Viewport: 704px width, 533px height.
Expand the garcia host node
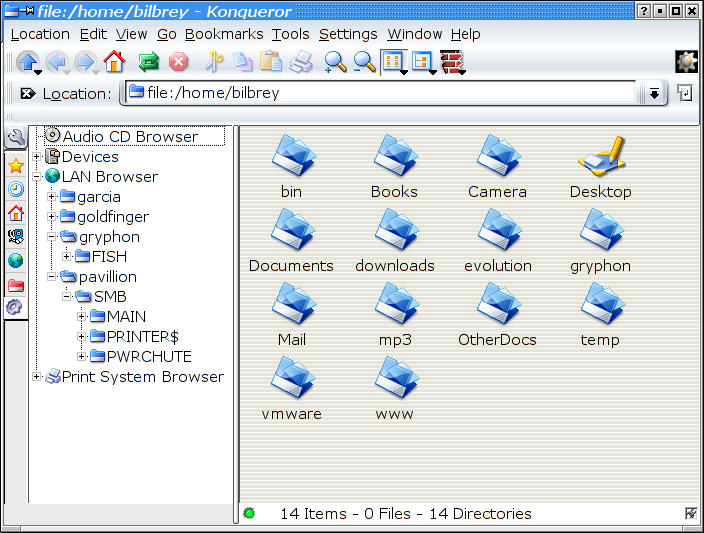(52, 197)
